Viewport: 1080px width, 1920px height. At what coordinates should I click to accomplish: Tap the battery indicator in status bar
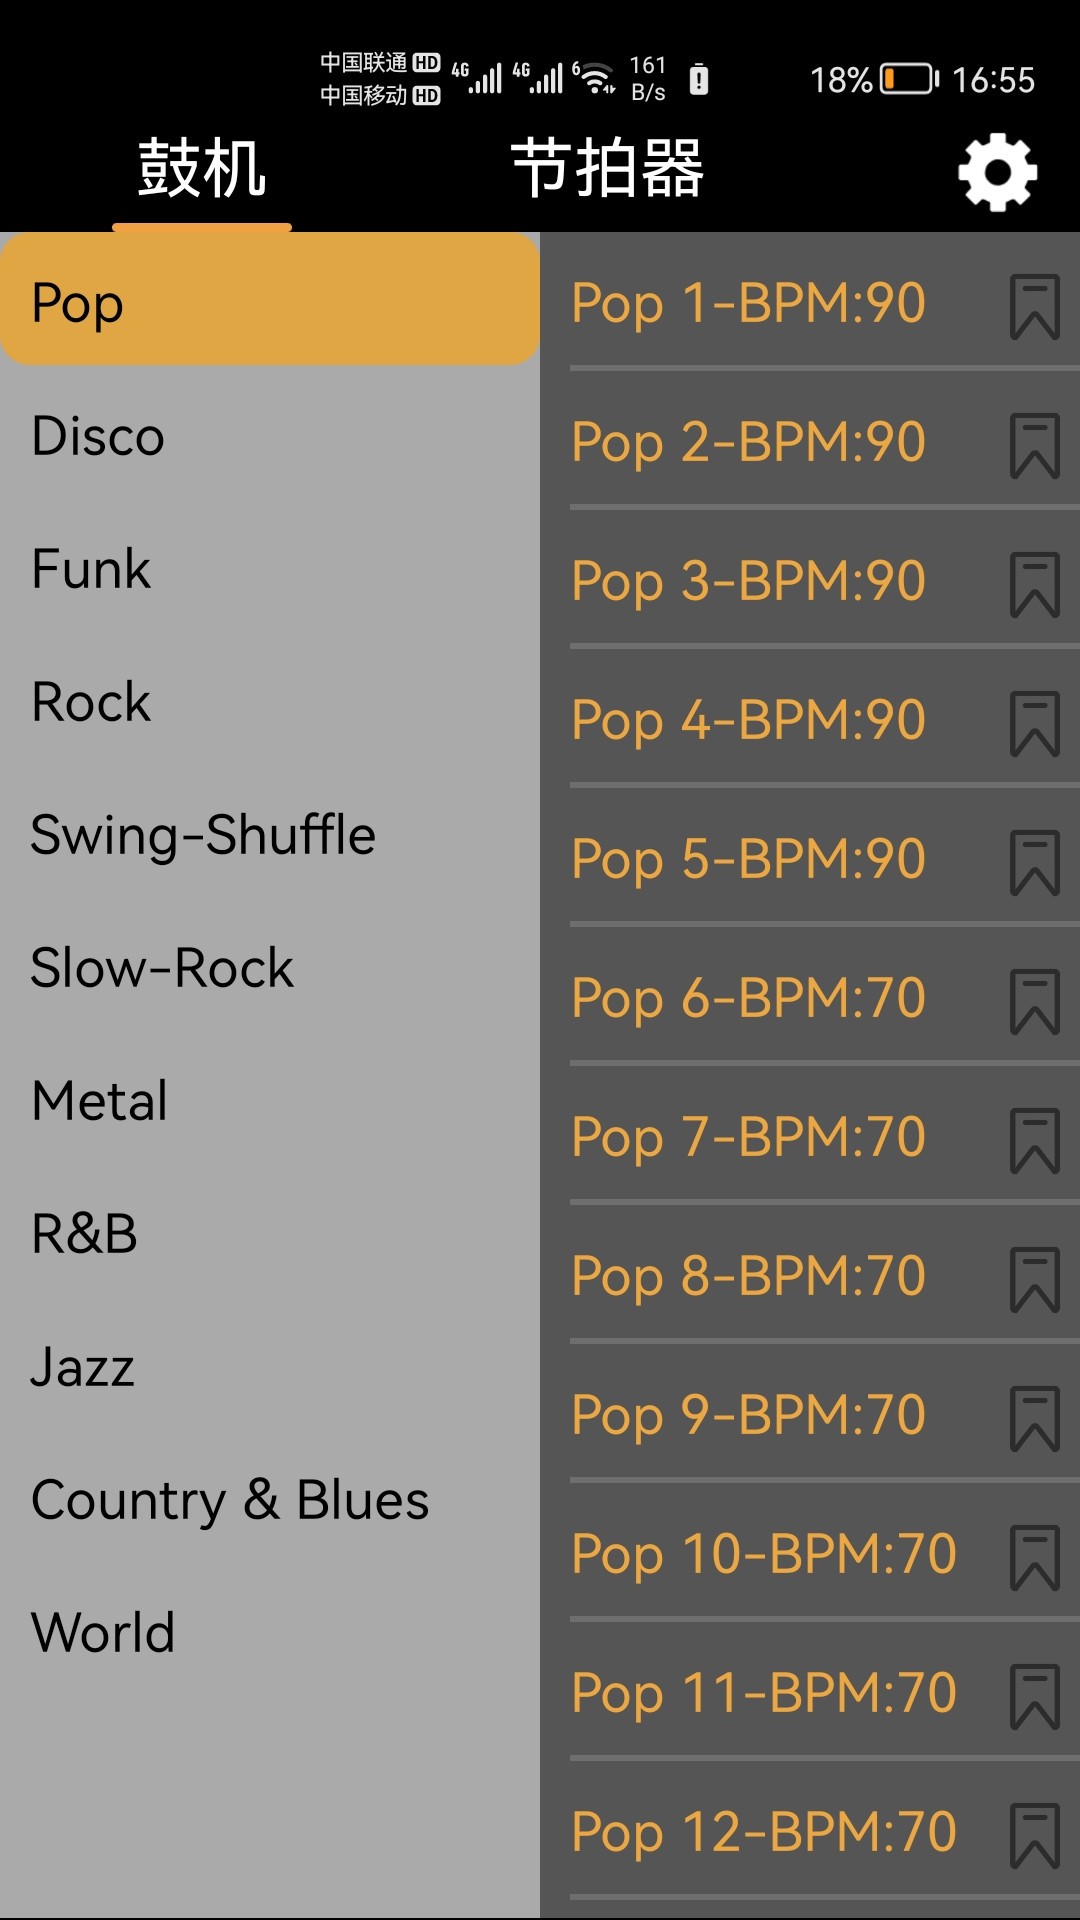908,79
